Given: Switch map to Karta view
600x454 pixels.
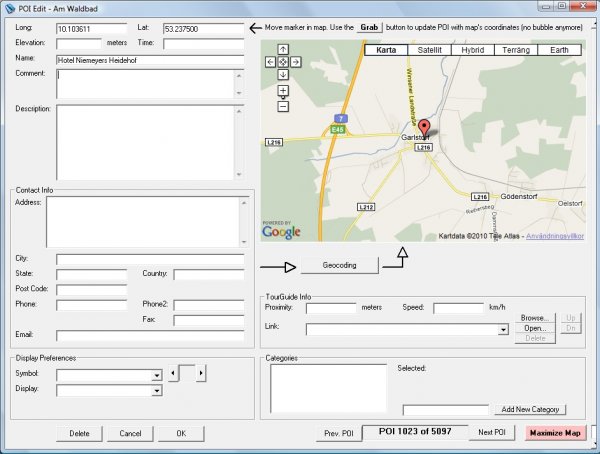Looking at the screenshot, I should [x=386, y=50].
